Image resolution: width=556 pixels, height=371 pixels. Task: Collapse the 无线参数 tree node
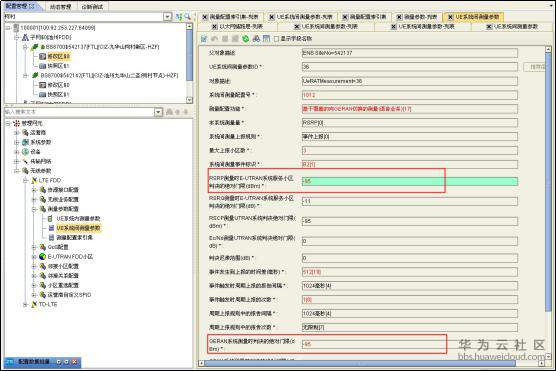tap(16, 171)
